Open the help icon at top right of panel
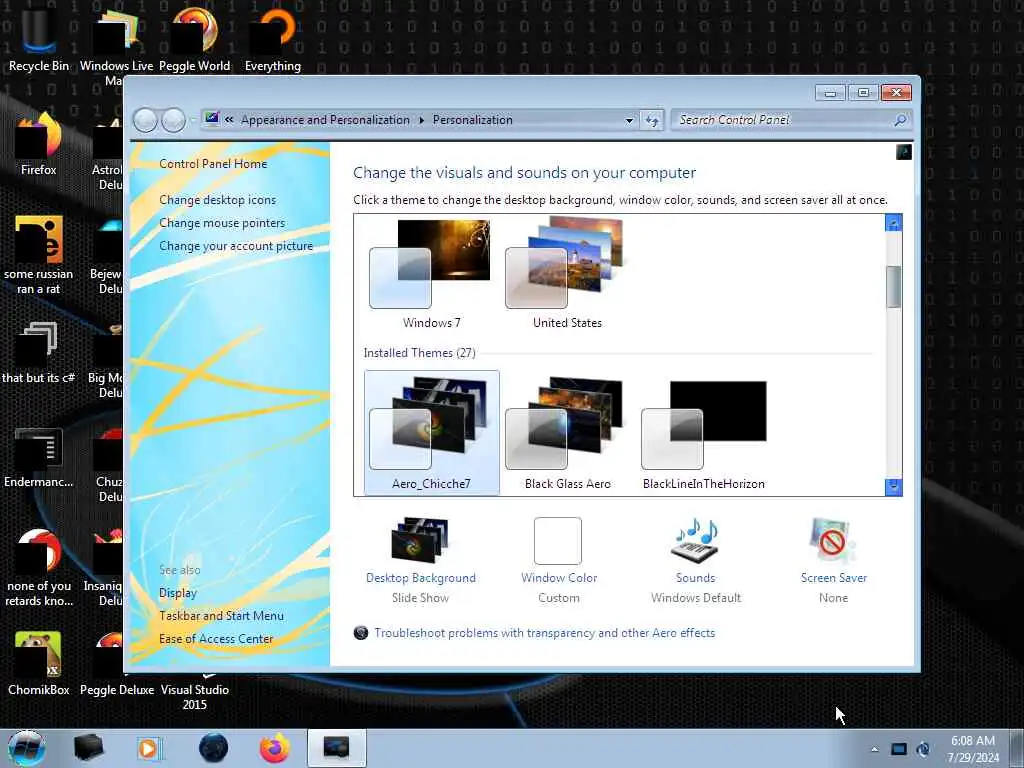This screenshot has width=1024, height=768. 903,152
